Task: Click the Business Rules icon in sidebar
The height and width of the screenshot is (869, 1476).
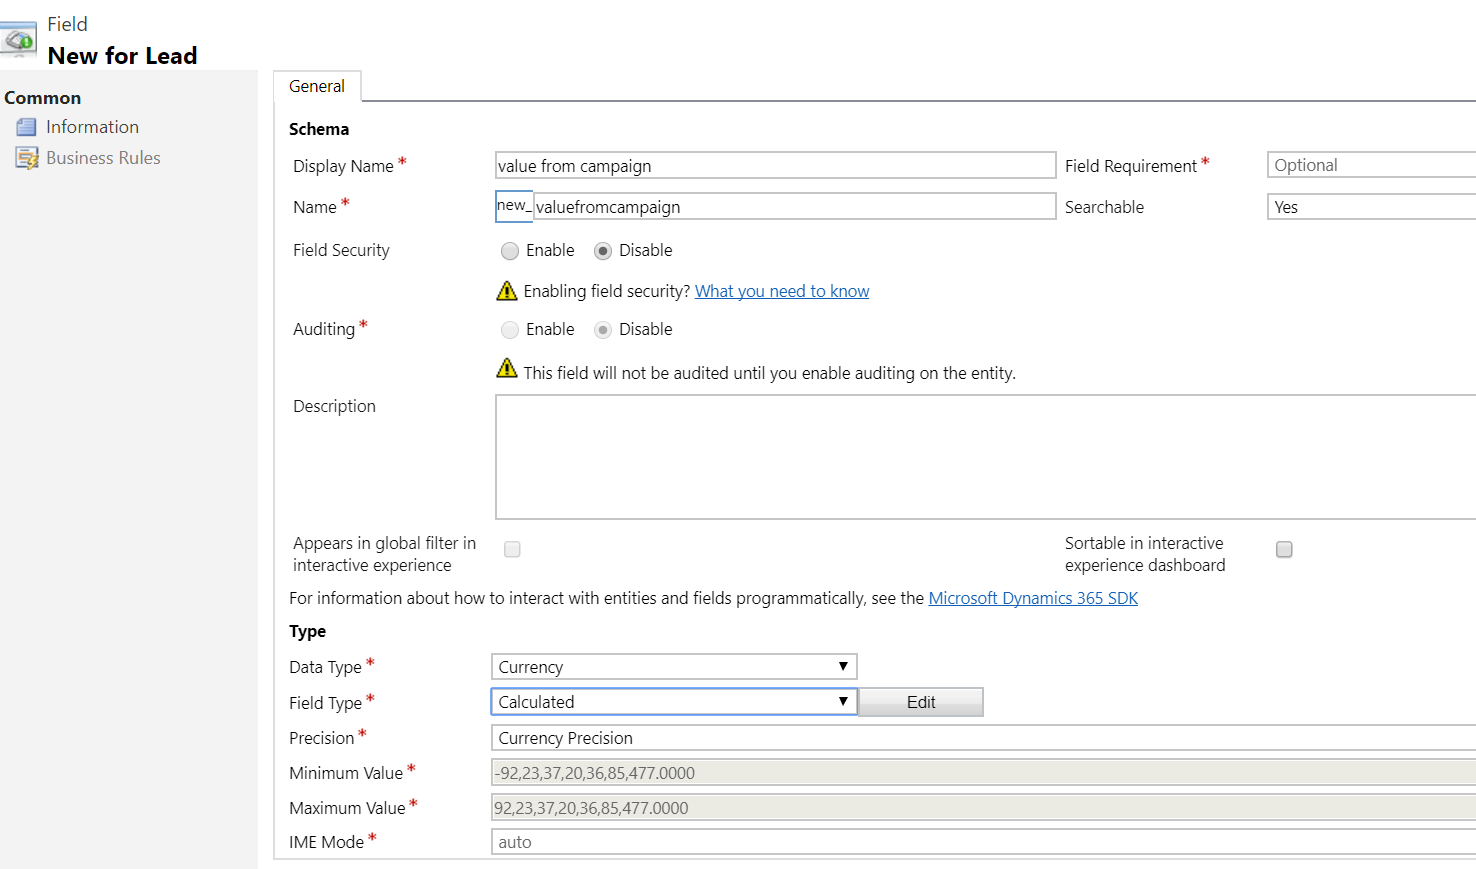Action: click(x=27, y=158)
